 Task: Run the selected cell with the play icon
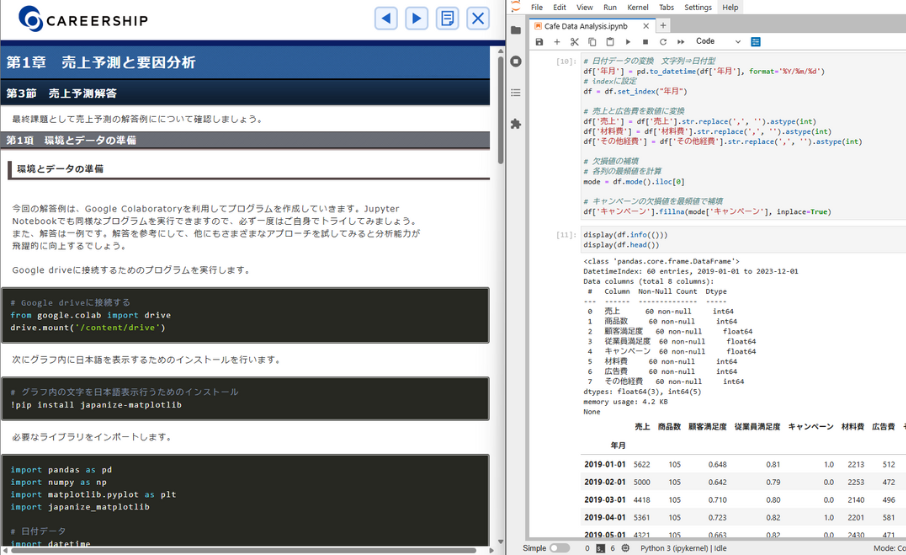628,42
